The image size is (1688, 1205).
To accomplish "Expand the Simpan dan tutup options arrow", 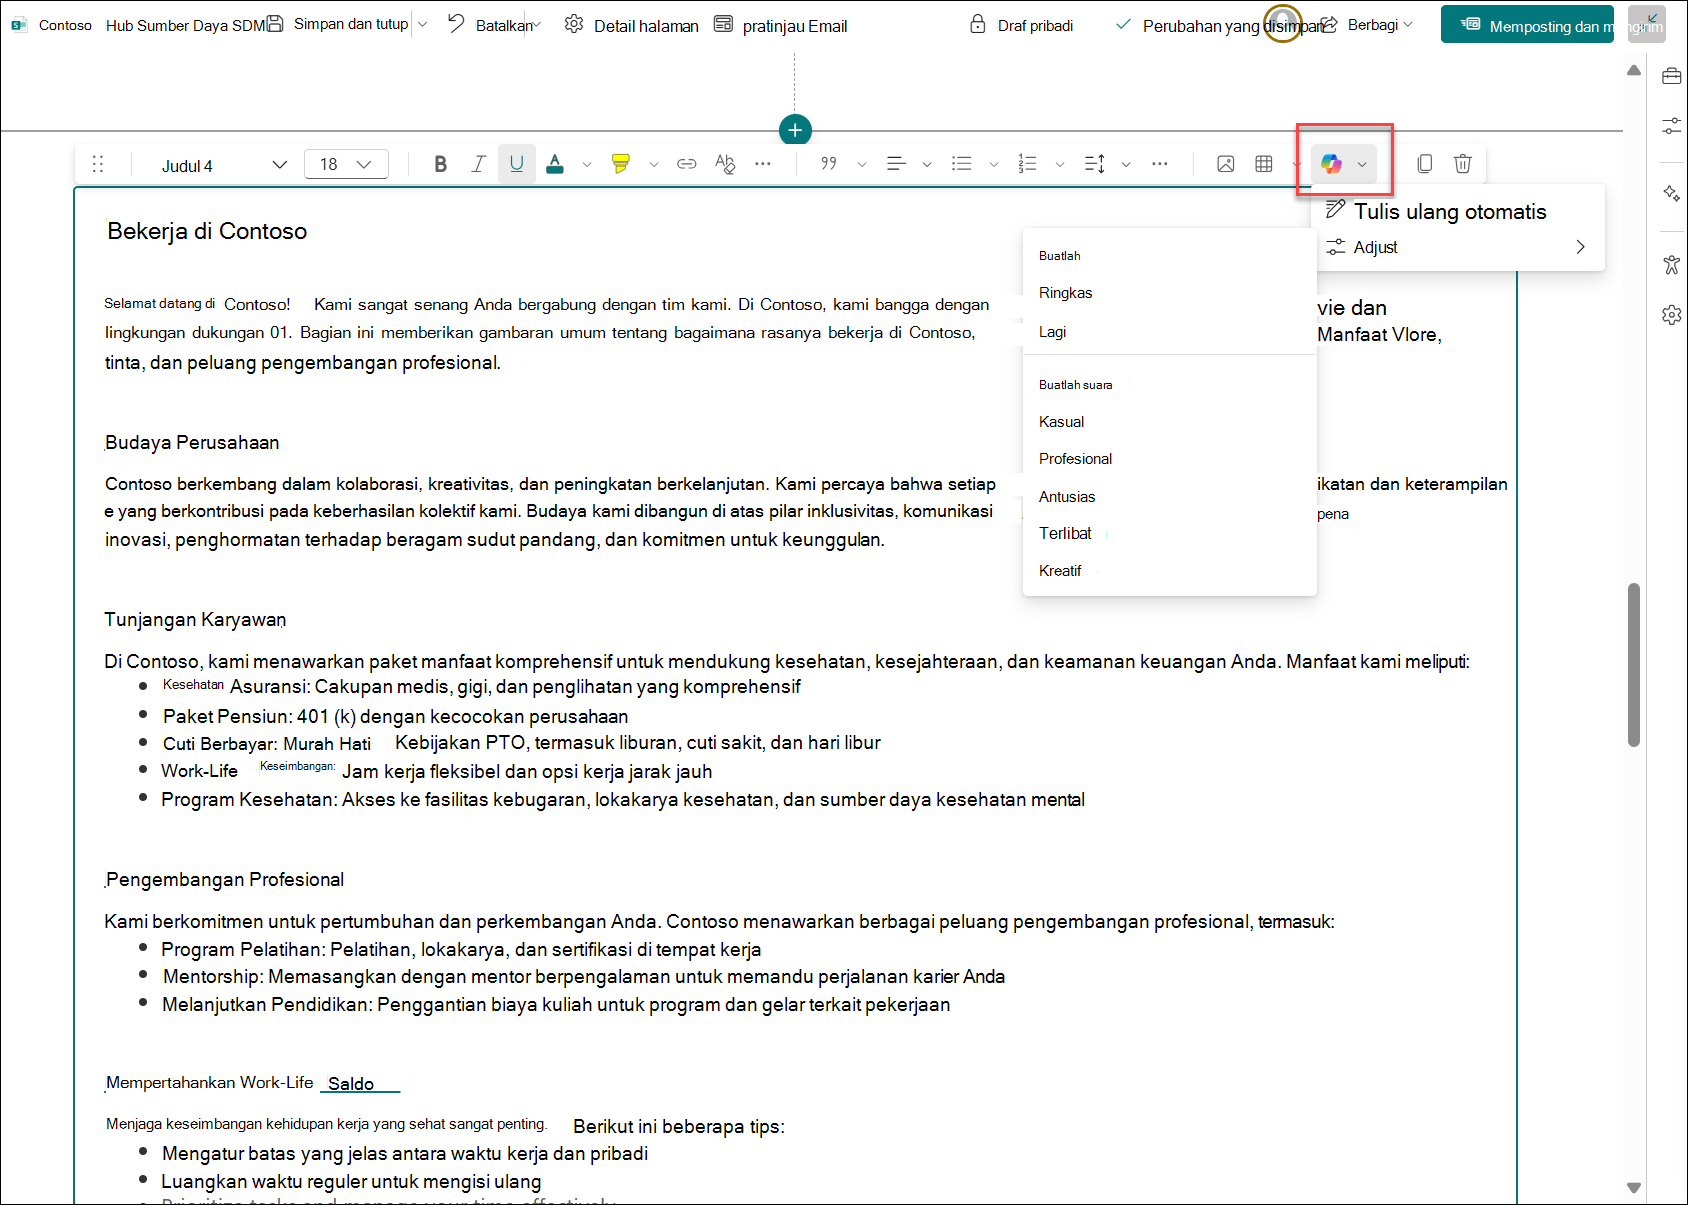I will click(423, 25).
